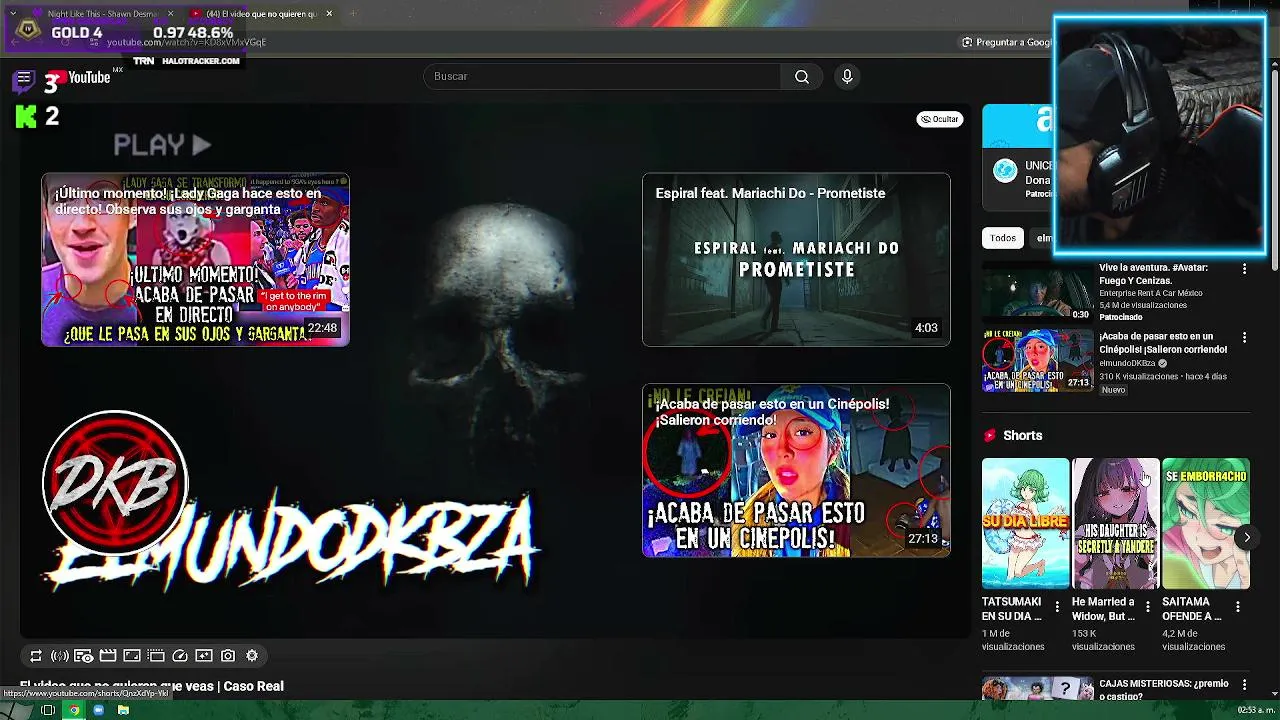Click 310 K visualizaciones text
Image resolution: width=1280 pixels, height=720 pixels.
(1137, 377)
